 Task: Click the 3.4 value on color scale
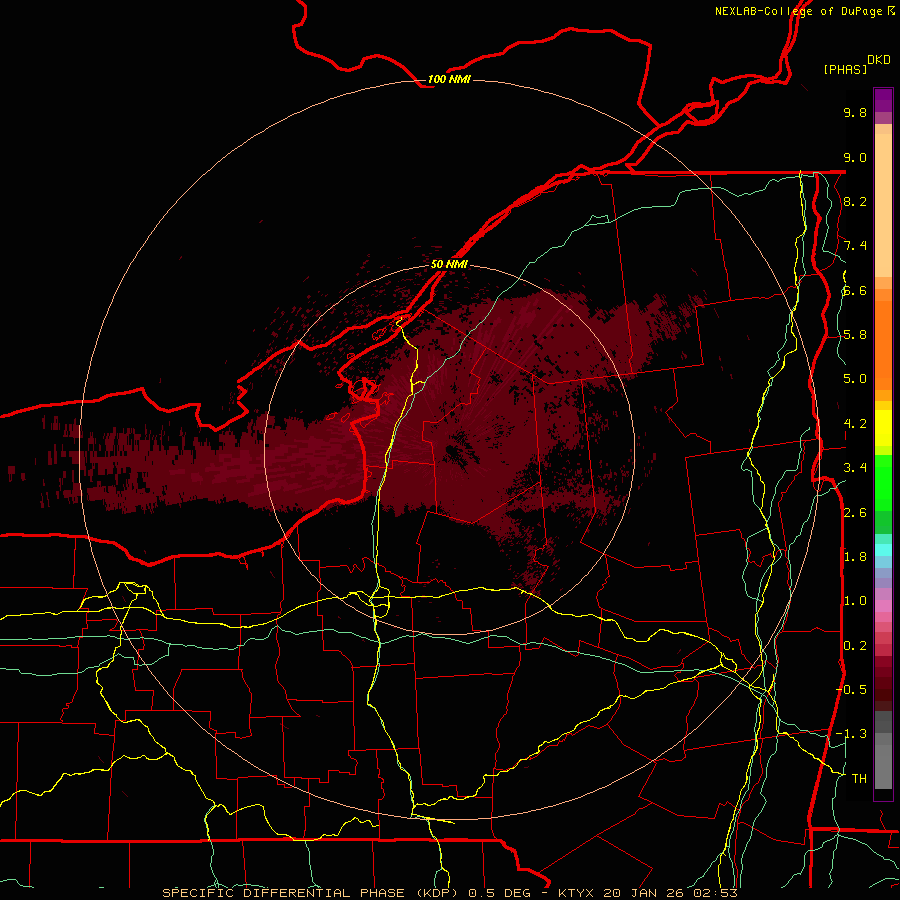pyautogui.click(x=855, y=467)
